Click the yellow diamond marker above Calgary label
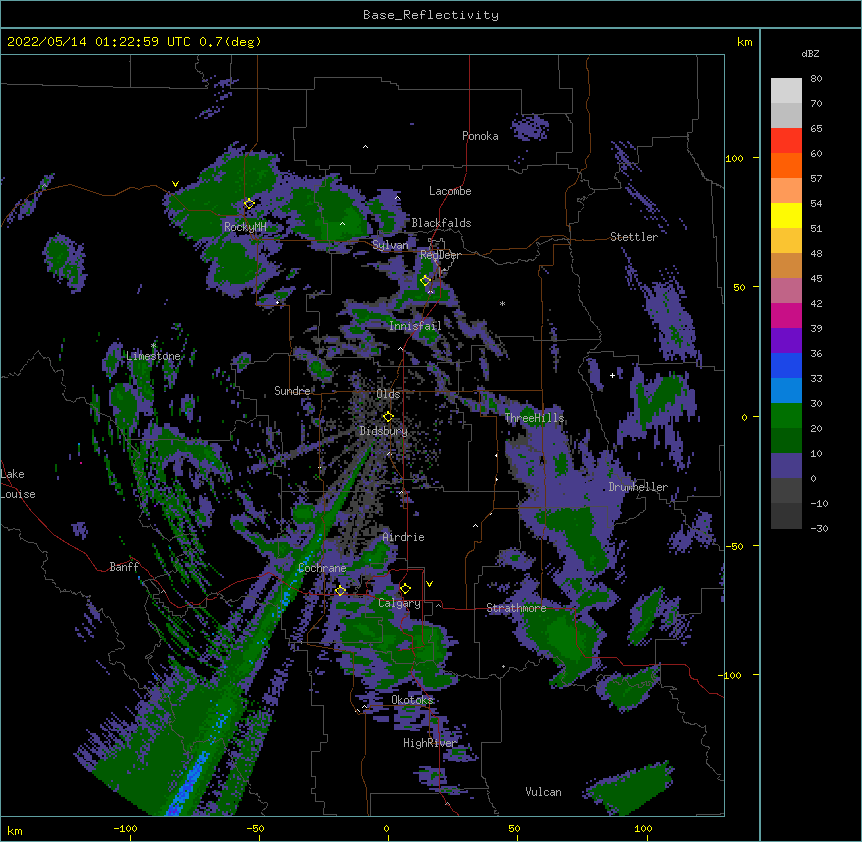The width and height of the screenshot is (862, 842). coord(405,589)
